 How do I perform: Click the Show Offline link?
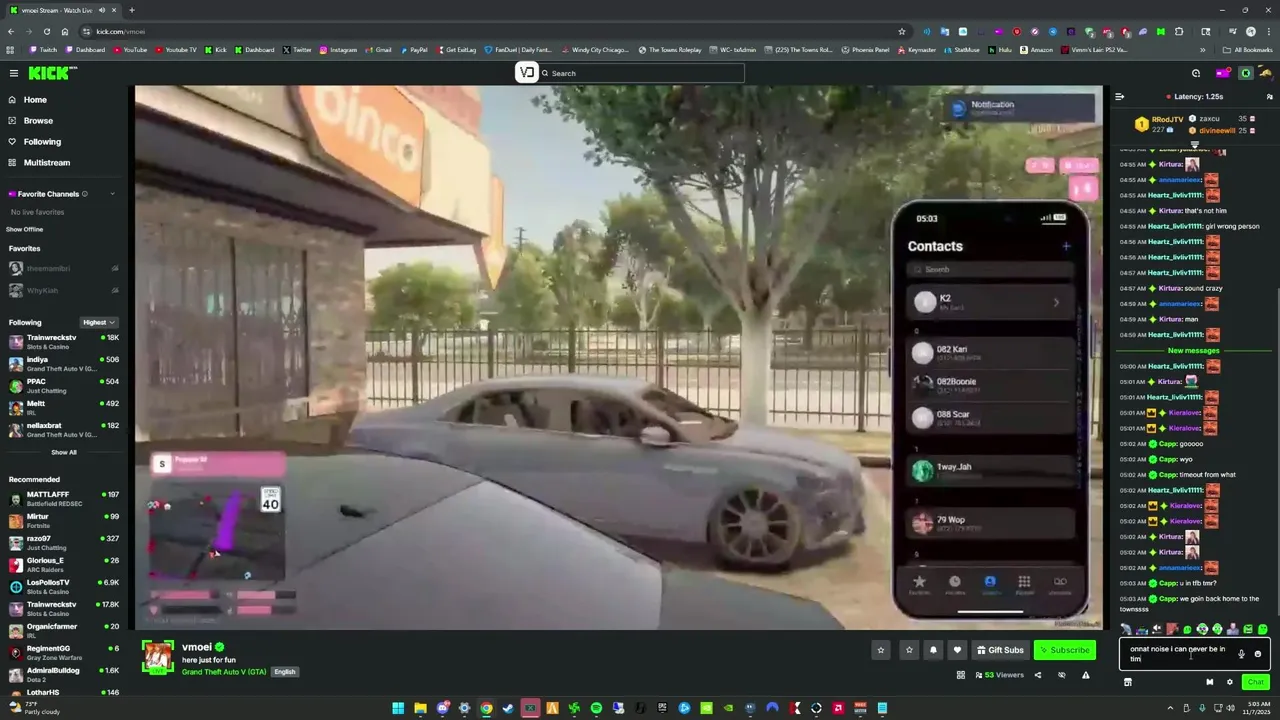tap(26, 229)
